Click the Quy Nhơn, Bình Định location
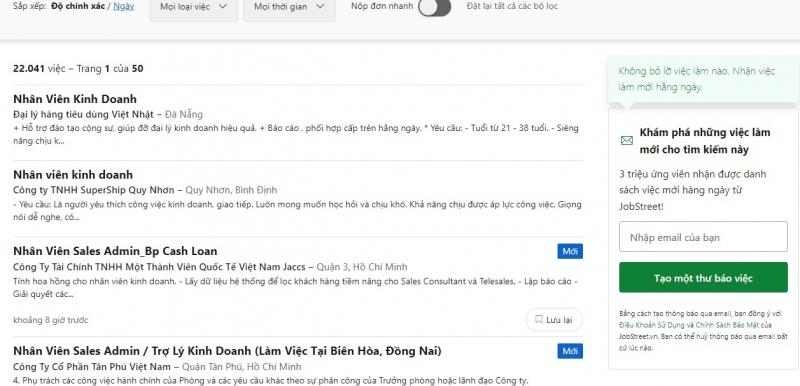 pyautogui.click(x=231, y=190)
